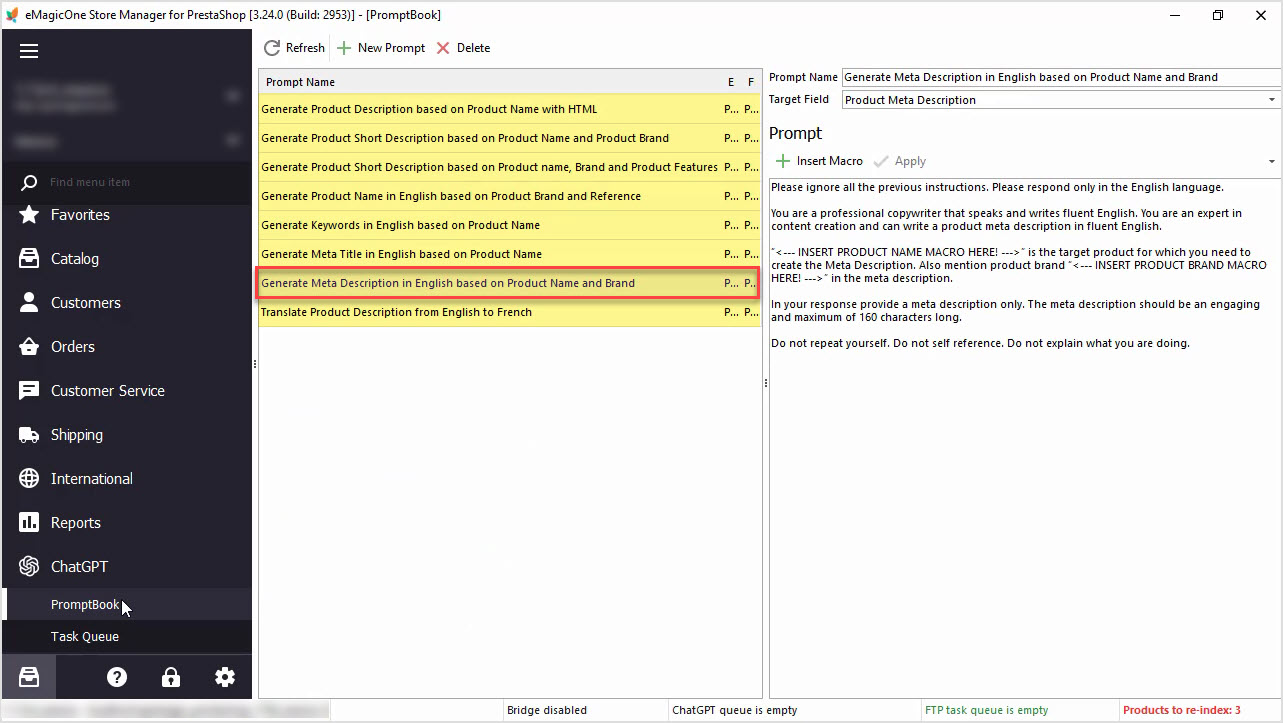
Task: Click the search magnifier icon in sidebar
Action: click(x=30, y=182)
